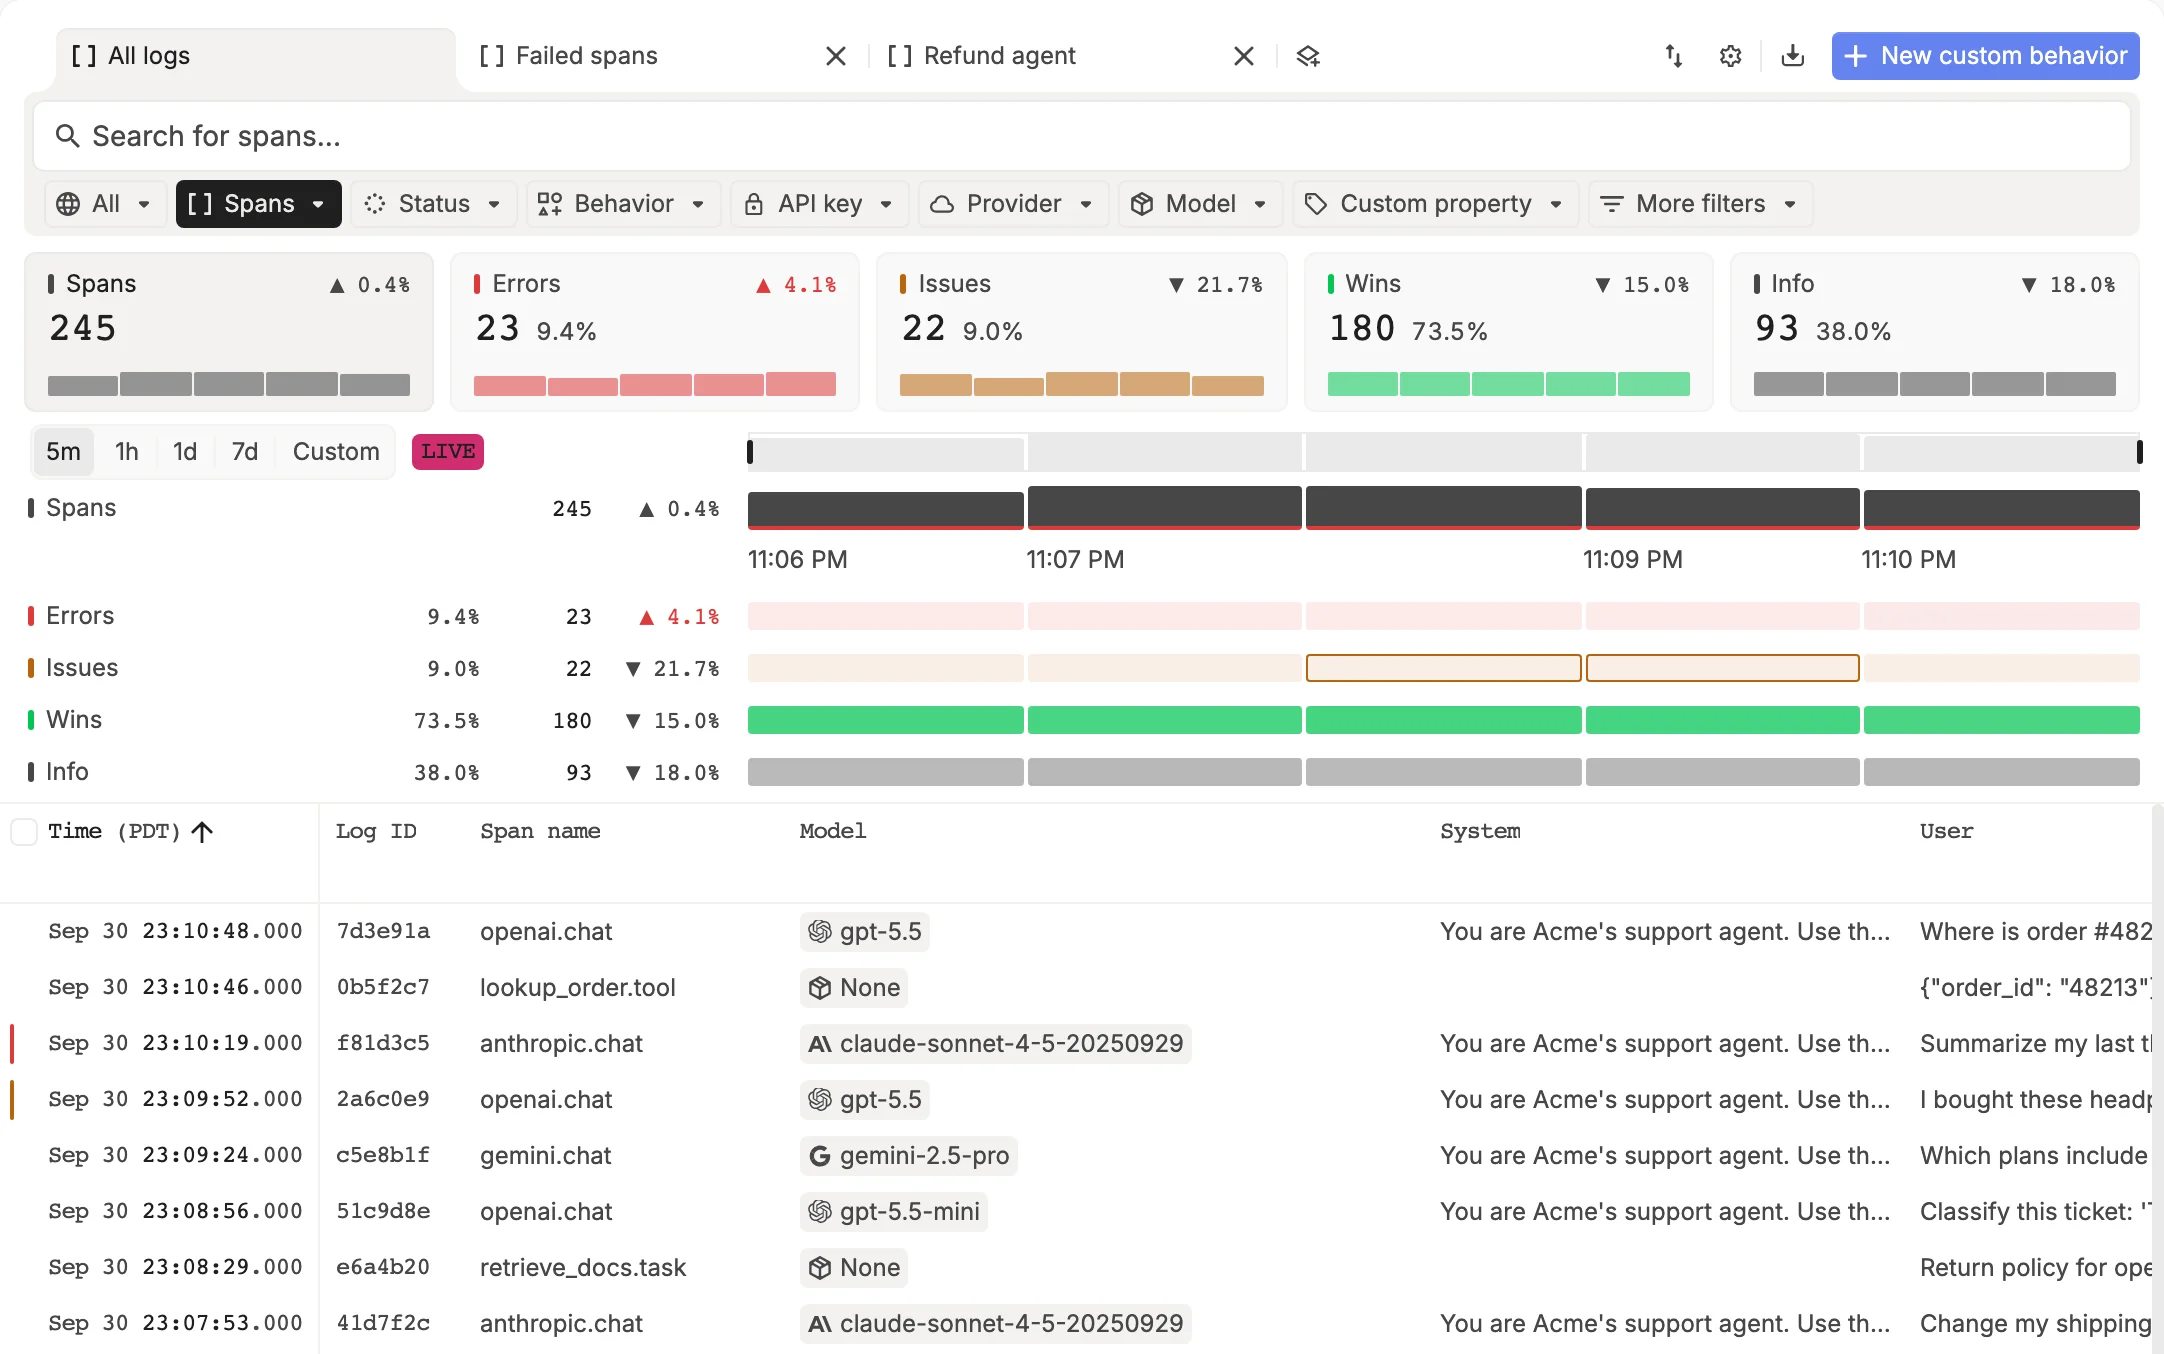Open More filters menu

click(1700, 203)
